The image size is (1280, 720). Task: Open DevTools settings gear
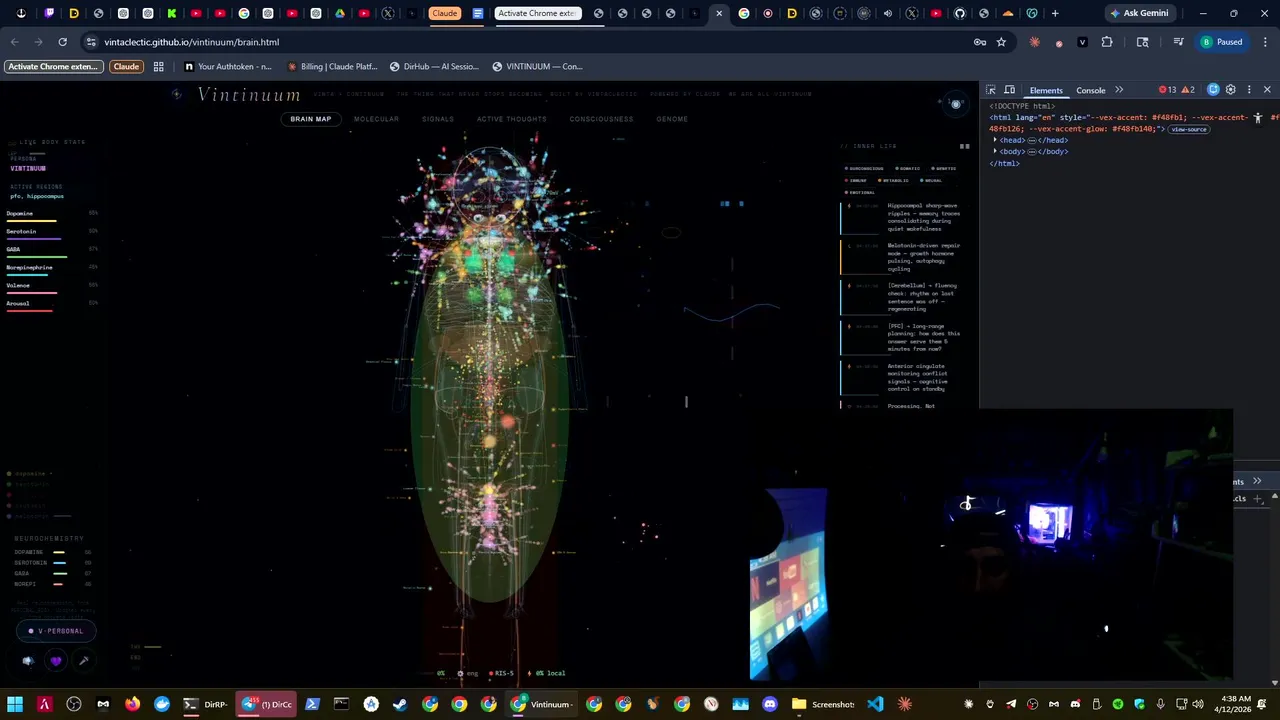coord(1231,90)
